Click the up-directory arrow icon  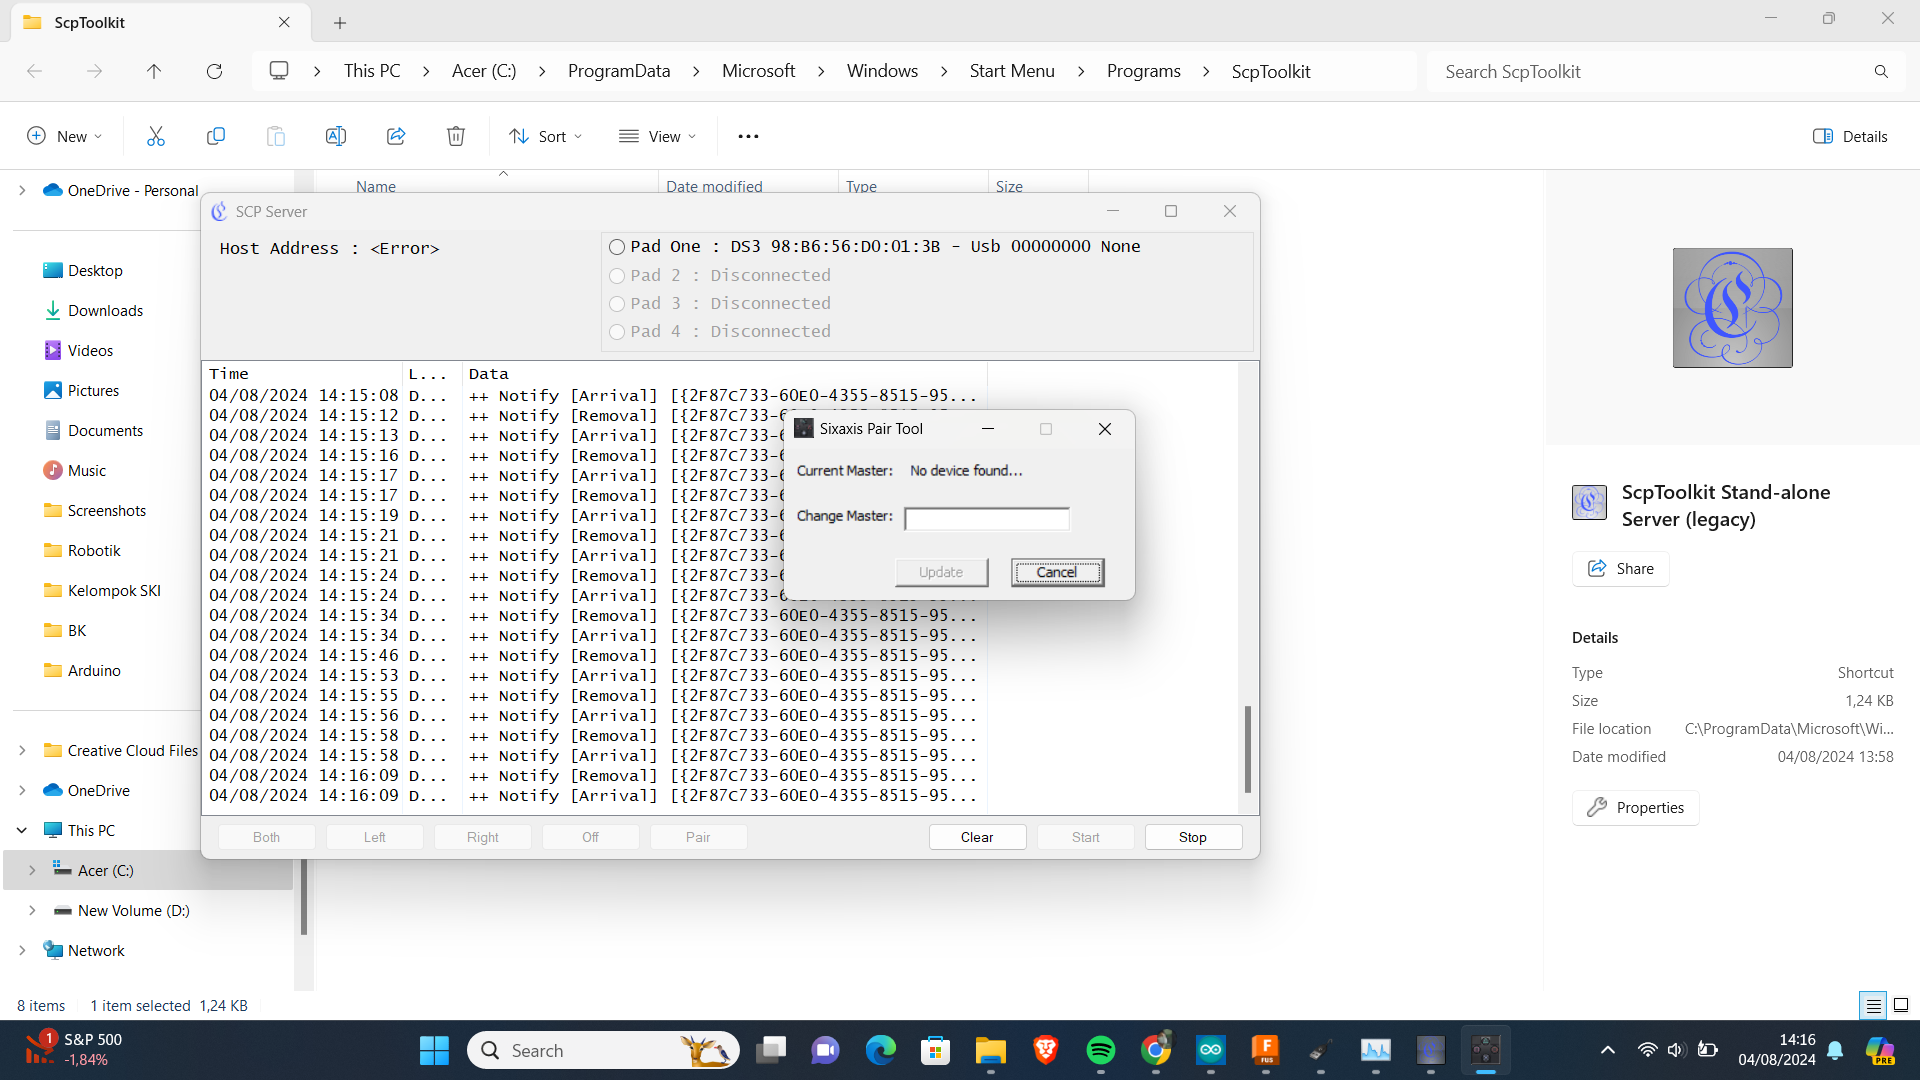click(154, 71)
